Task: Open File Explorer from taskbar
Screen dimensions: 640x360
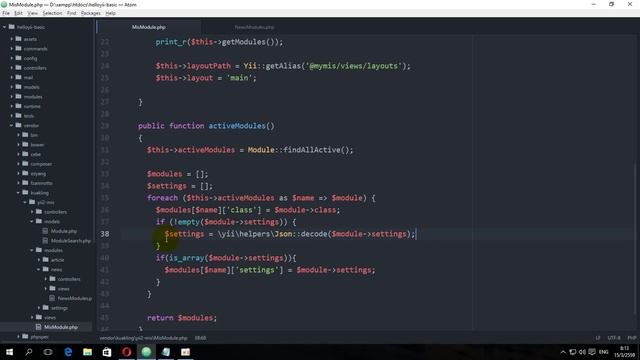Action: (87, 352)
